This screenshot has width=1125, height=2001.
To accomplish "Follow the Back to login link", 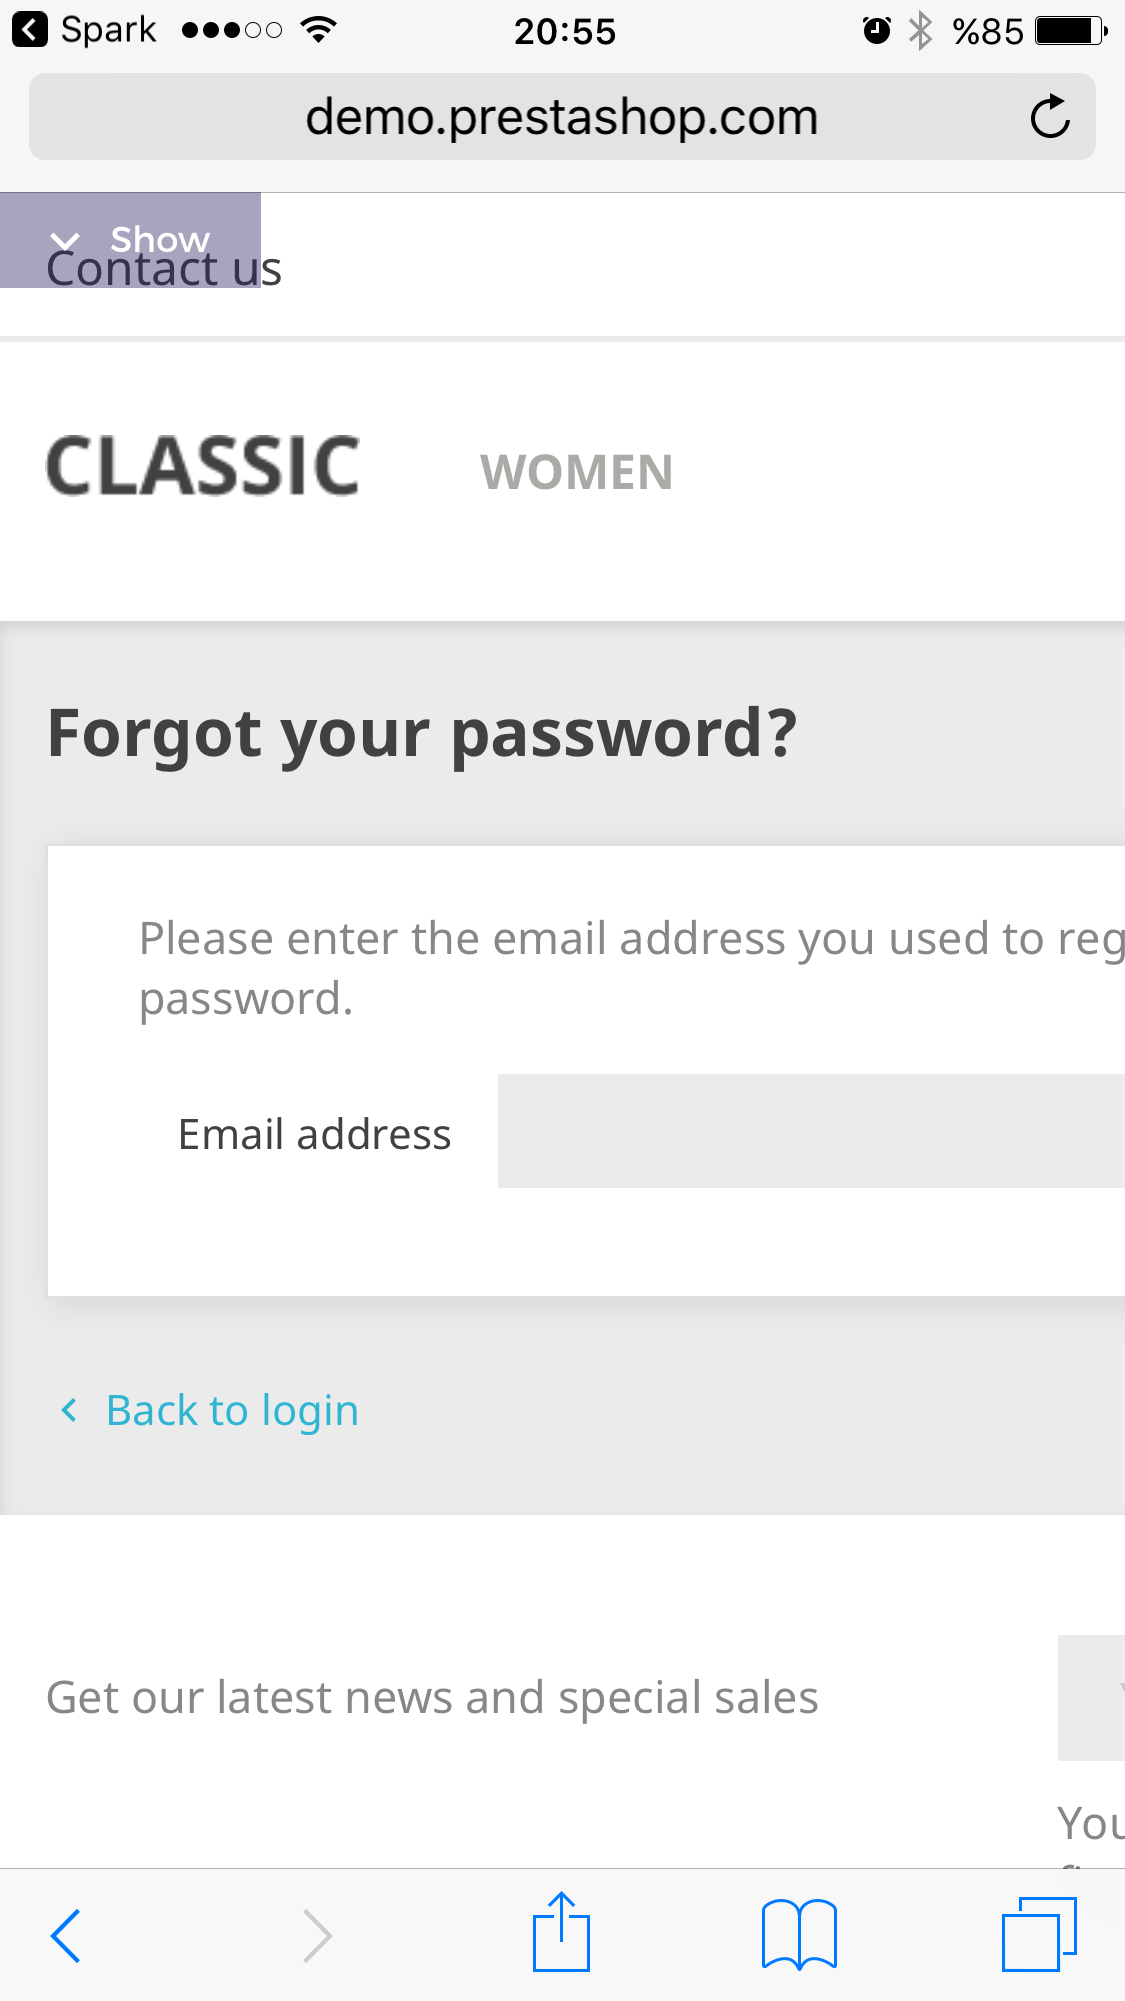I will click(x=231, y=1410).
